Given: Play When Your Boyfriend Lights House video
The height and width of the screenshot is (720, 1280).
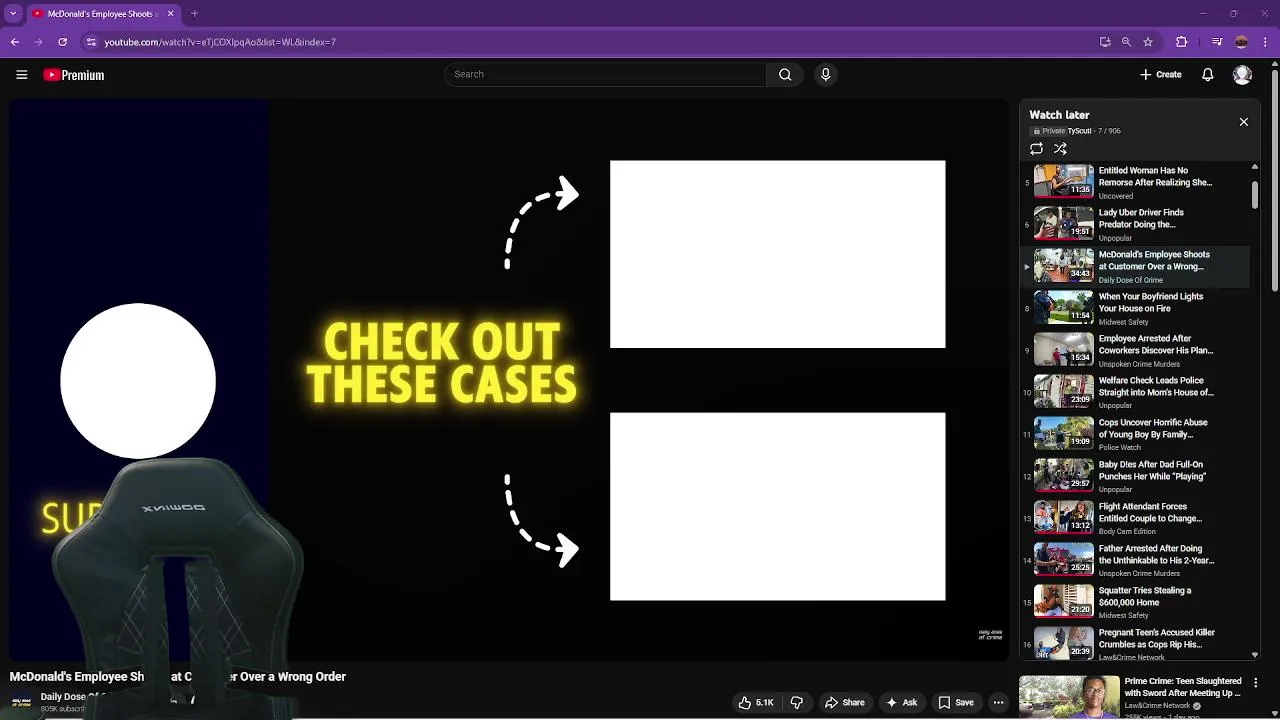Looking at the screenshot, I should click(x=1135, y=308).
